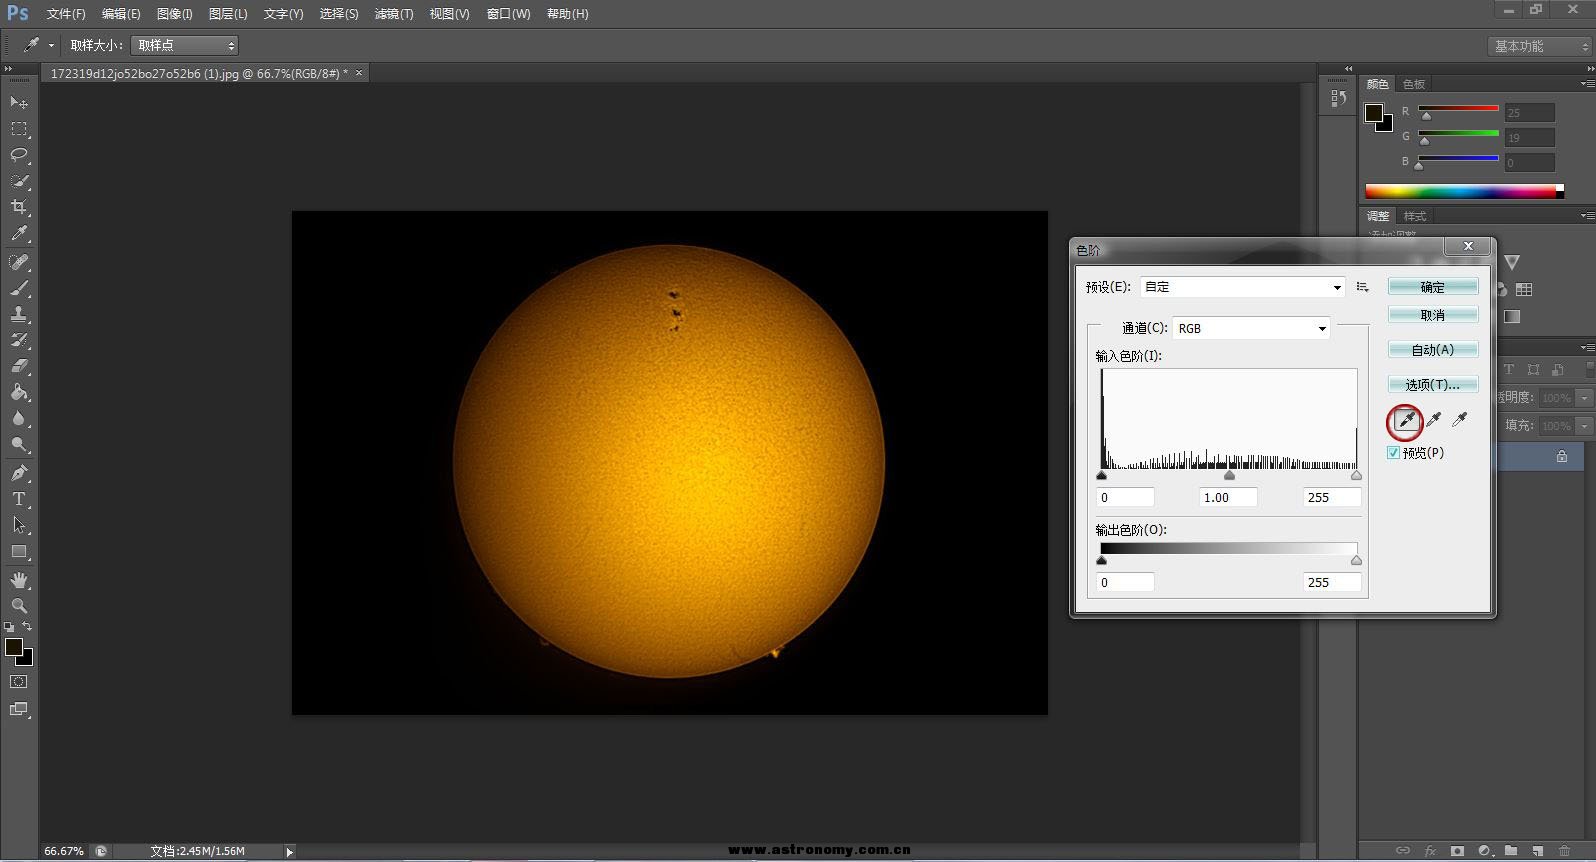The image size is (1596, 862).
Task: Click the create new group folder icon
Action: pos(1511,851)
